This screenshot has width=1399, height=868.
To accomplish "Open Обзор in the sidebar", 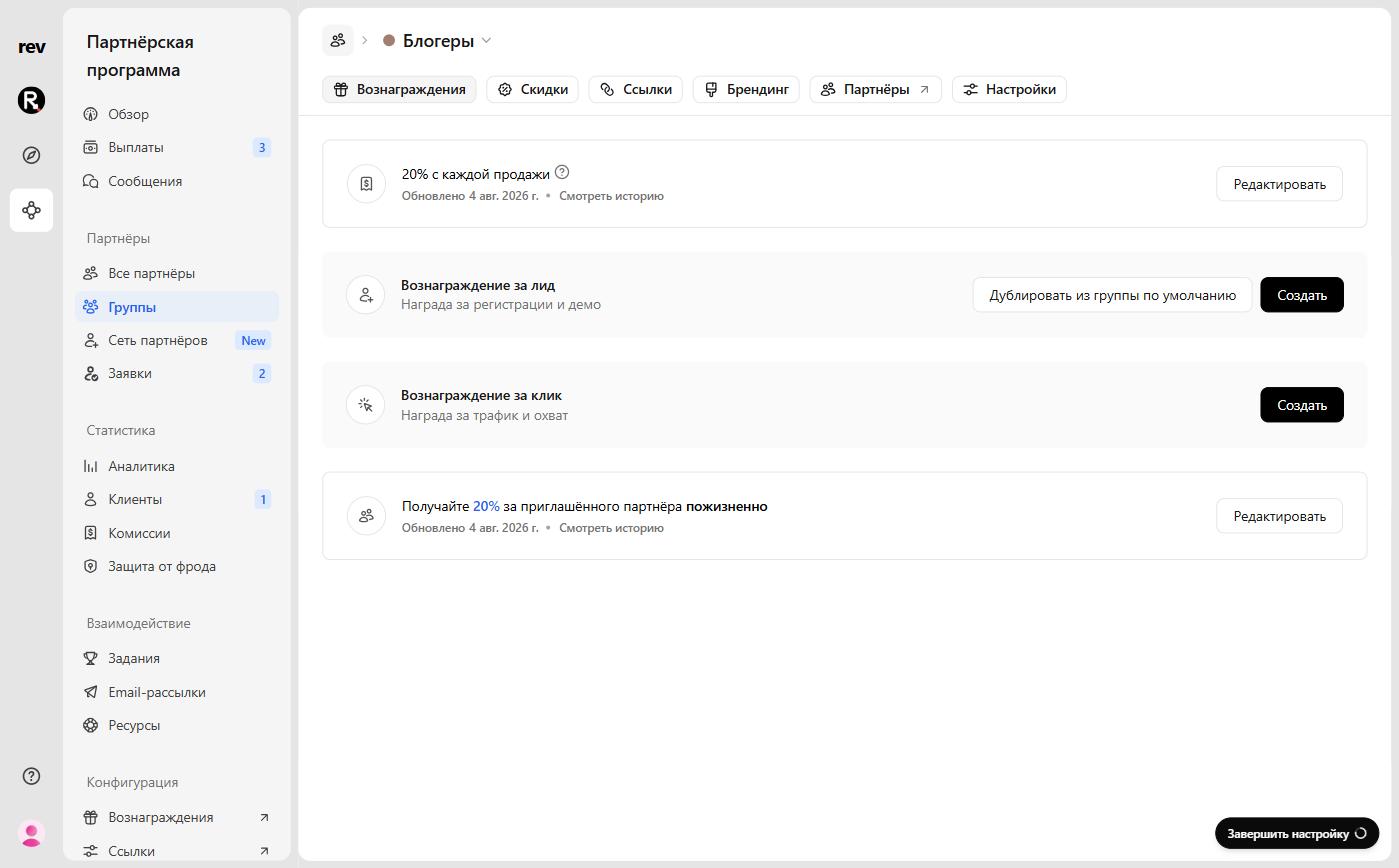I will [x=177, y=114].
